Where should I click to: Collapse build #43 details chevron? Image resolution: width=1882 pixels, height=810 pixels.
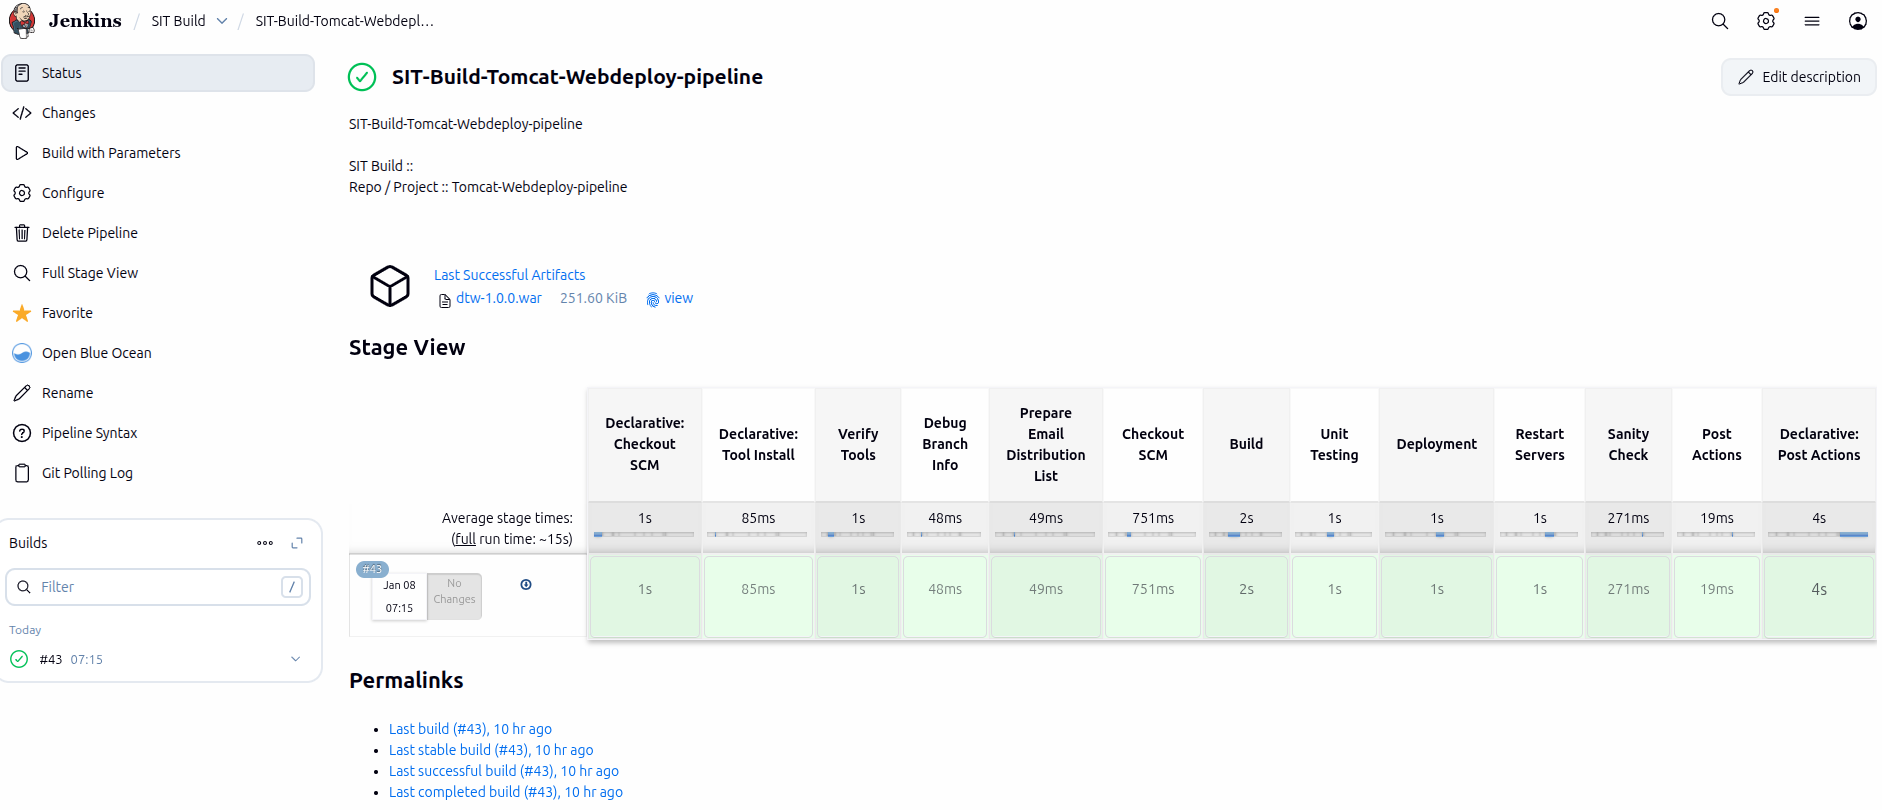295,659
